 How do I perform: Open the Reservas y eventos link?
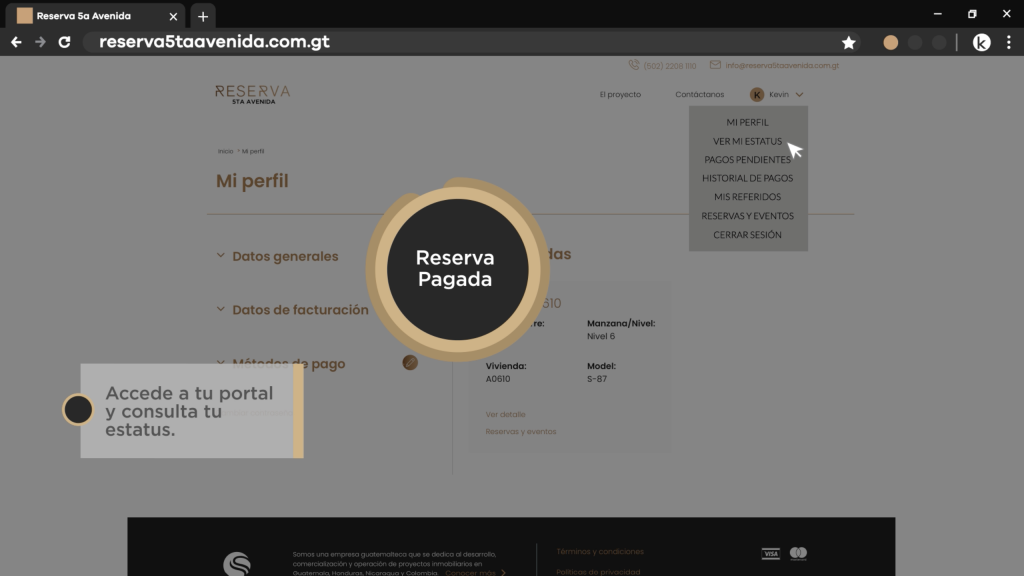click(520, 431)
